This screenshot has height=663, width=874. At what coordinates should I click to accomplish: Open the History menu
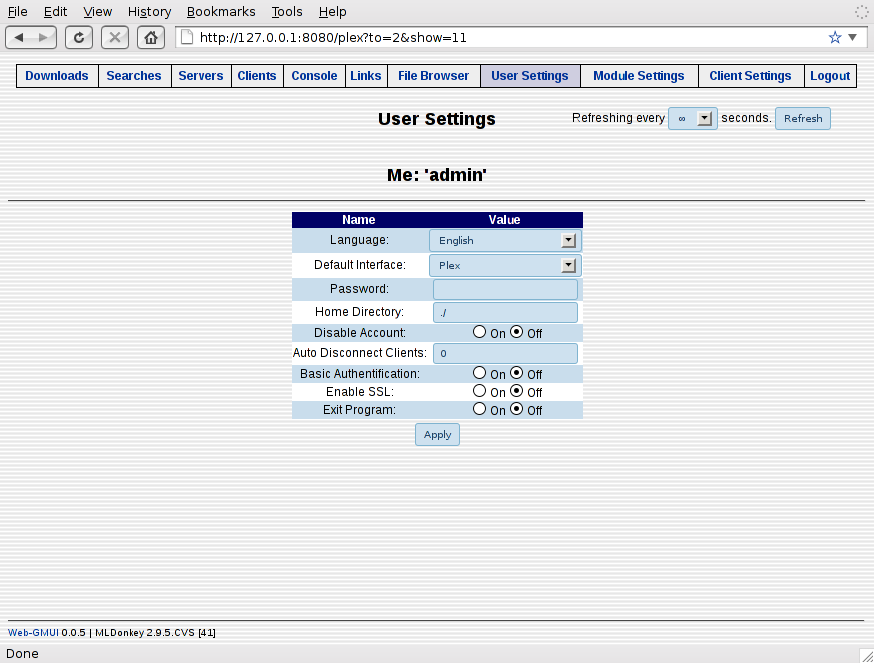click(149, 12)
